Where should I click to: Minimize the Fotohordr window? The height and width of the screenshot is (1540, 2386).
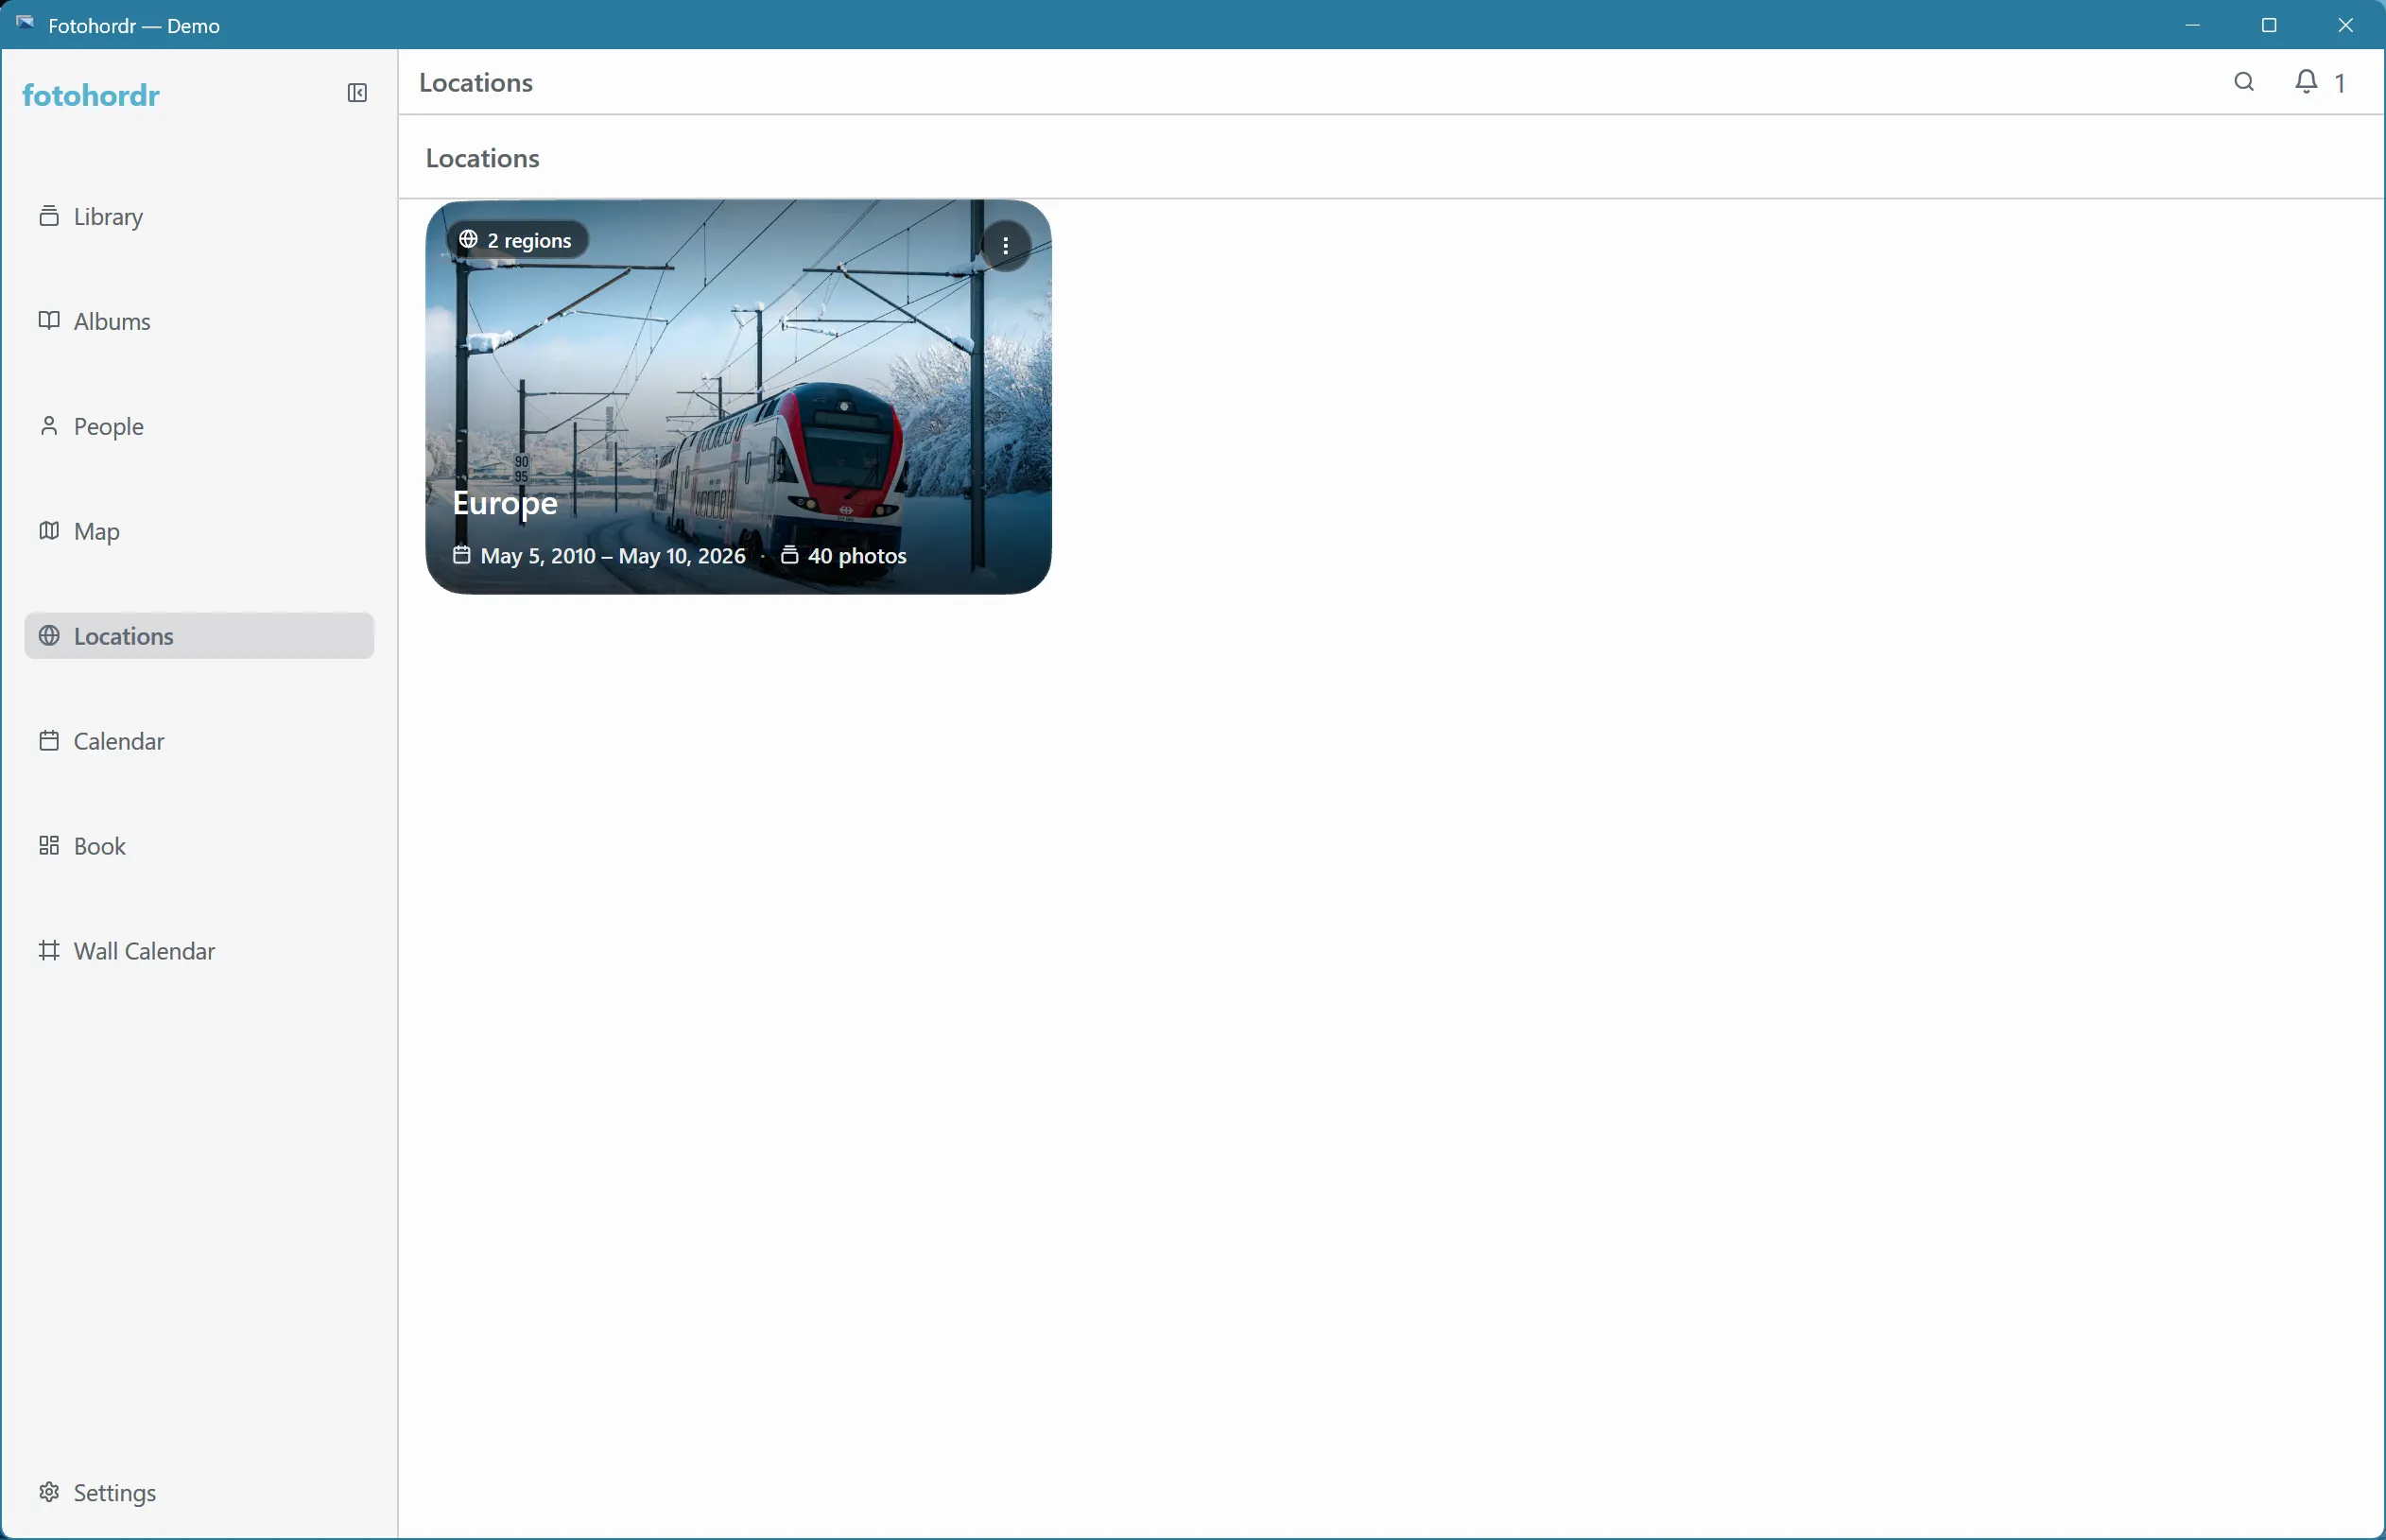point(2193,25)
